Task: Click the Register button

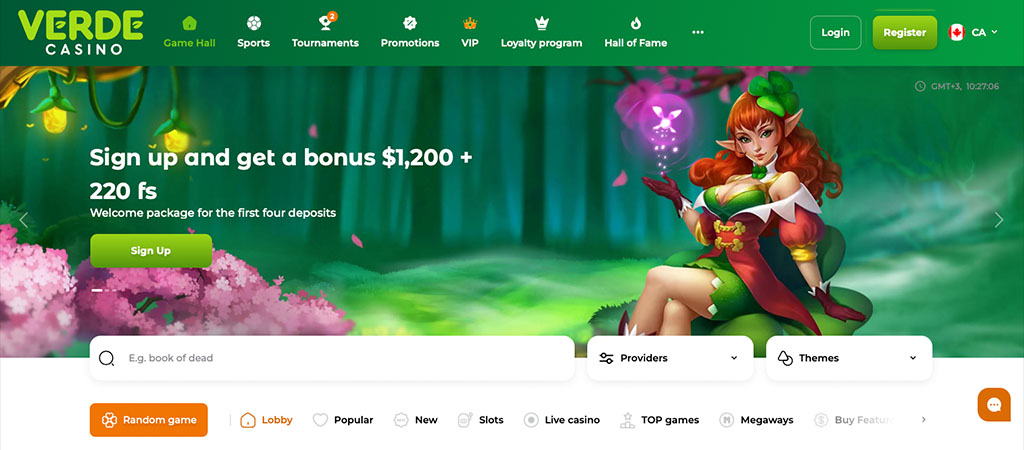Action: coord(904,33)
